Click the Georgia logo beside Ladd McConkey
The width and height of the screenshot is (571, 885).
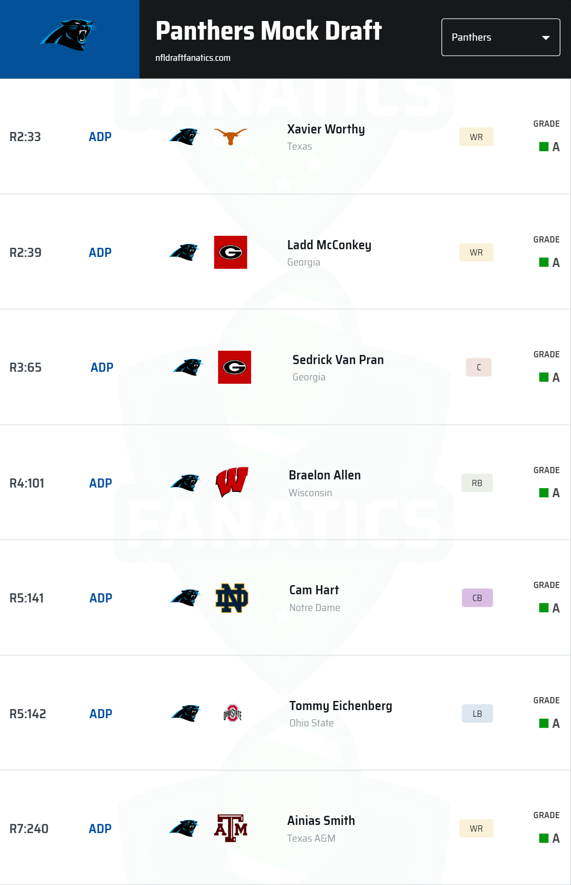point(230,252)
